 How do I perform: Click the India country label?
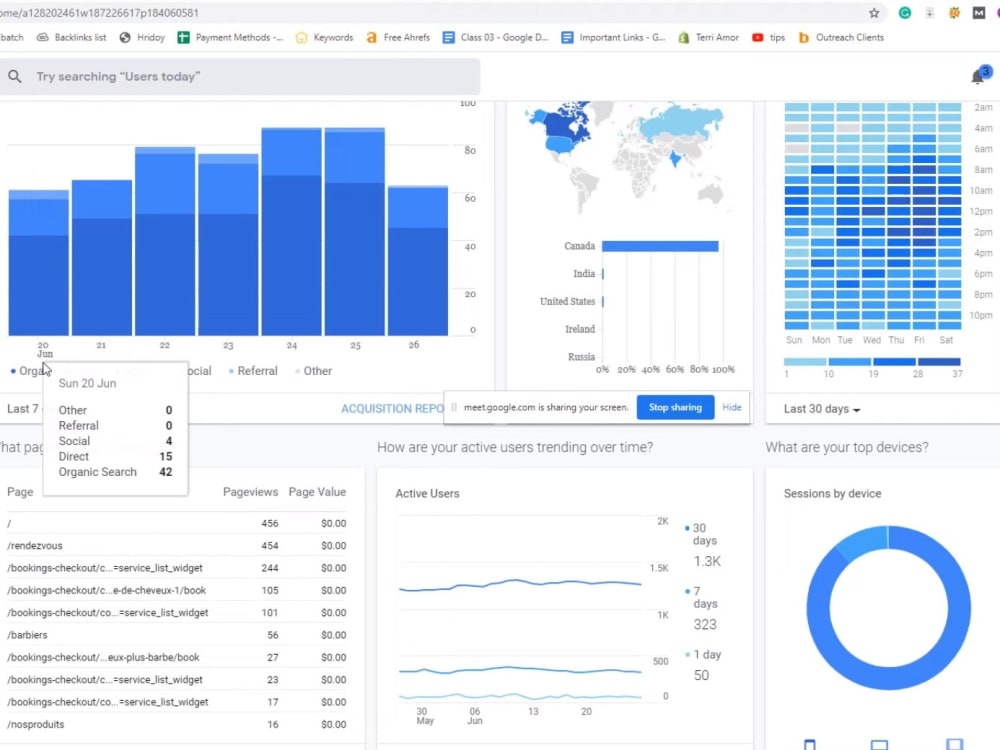pos(584,274)
